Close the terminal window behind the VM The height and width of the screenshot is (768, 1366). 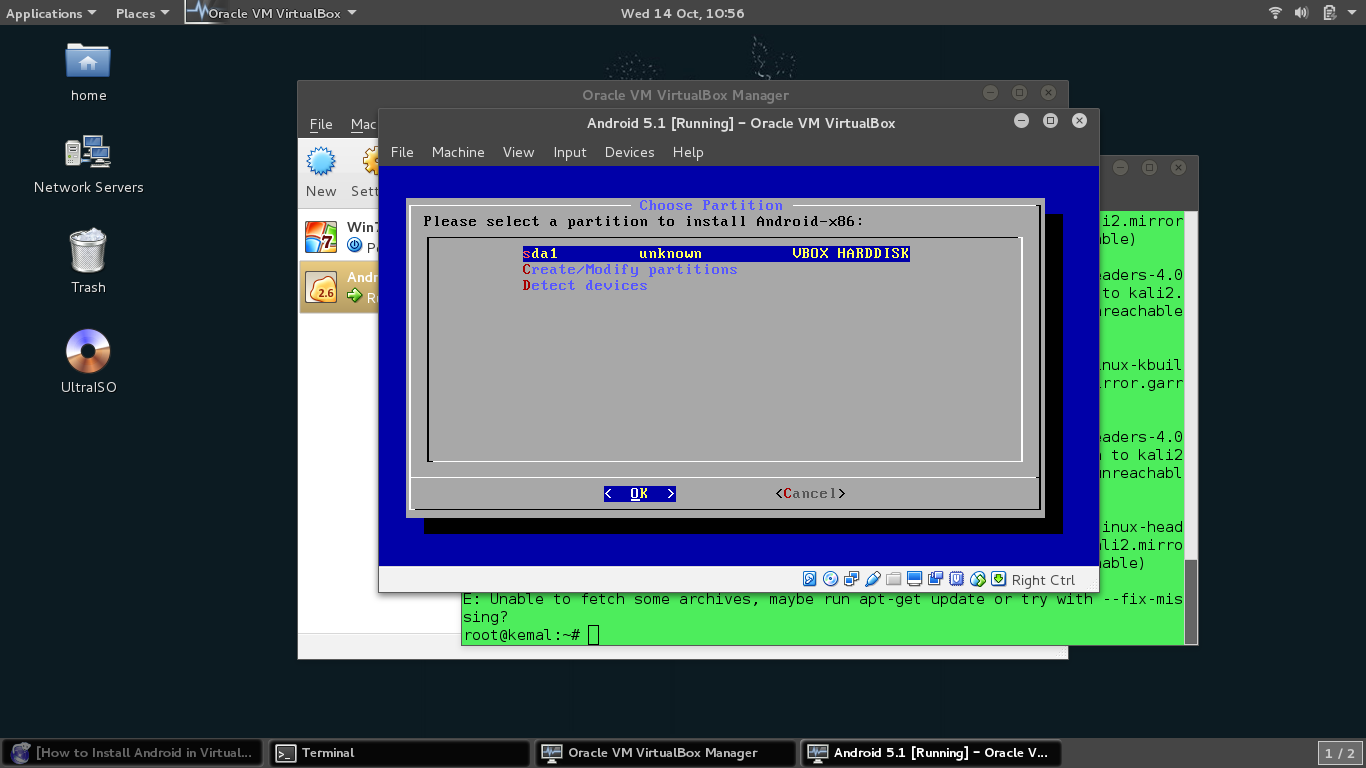(x=1179, y=167)
